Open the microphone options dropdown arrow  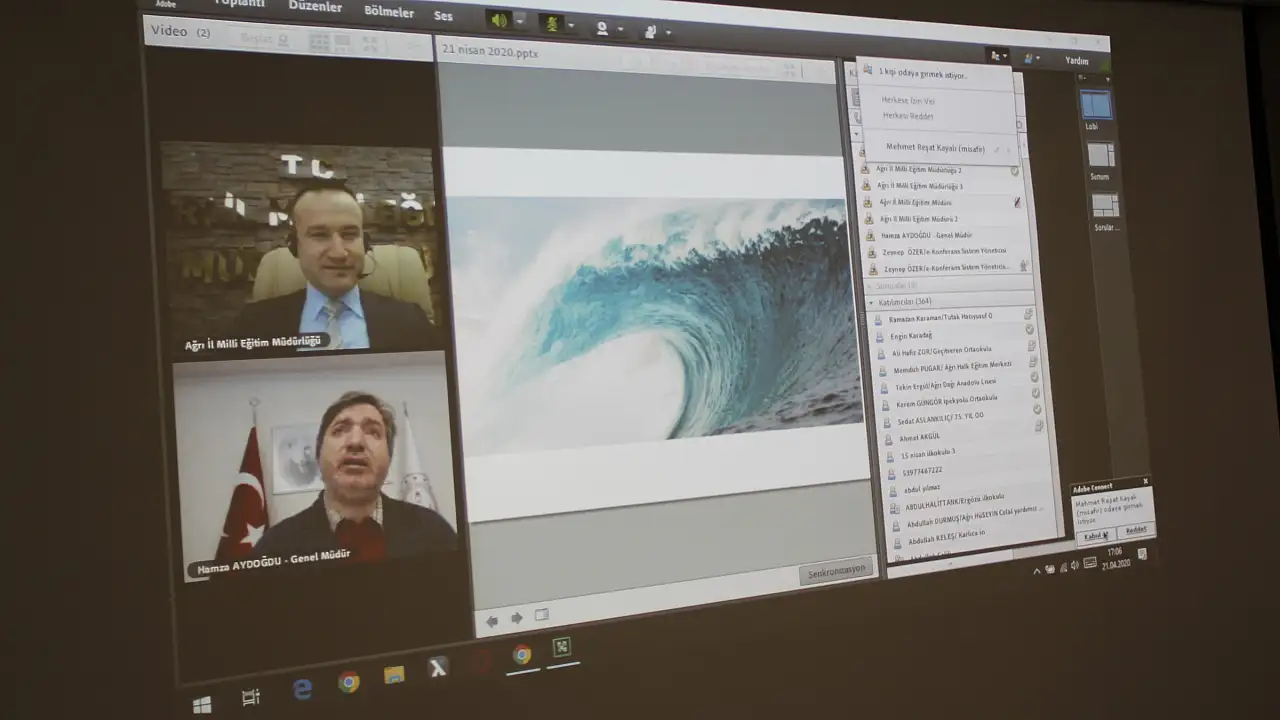tap(572, 25)
